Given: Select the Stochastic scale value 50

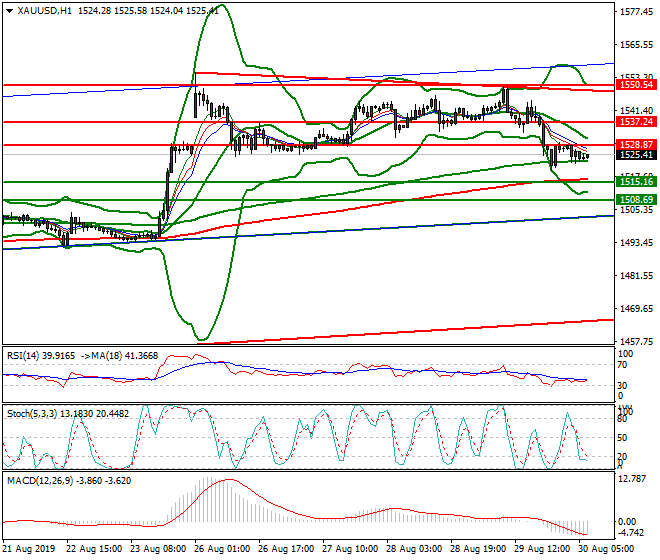Looking at the screenshot, I should point(622,438).
